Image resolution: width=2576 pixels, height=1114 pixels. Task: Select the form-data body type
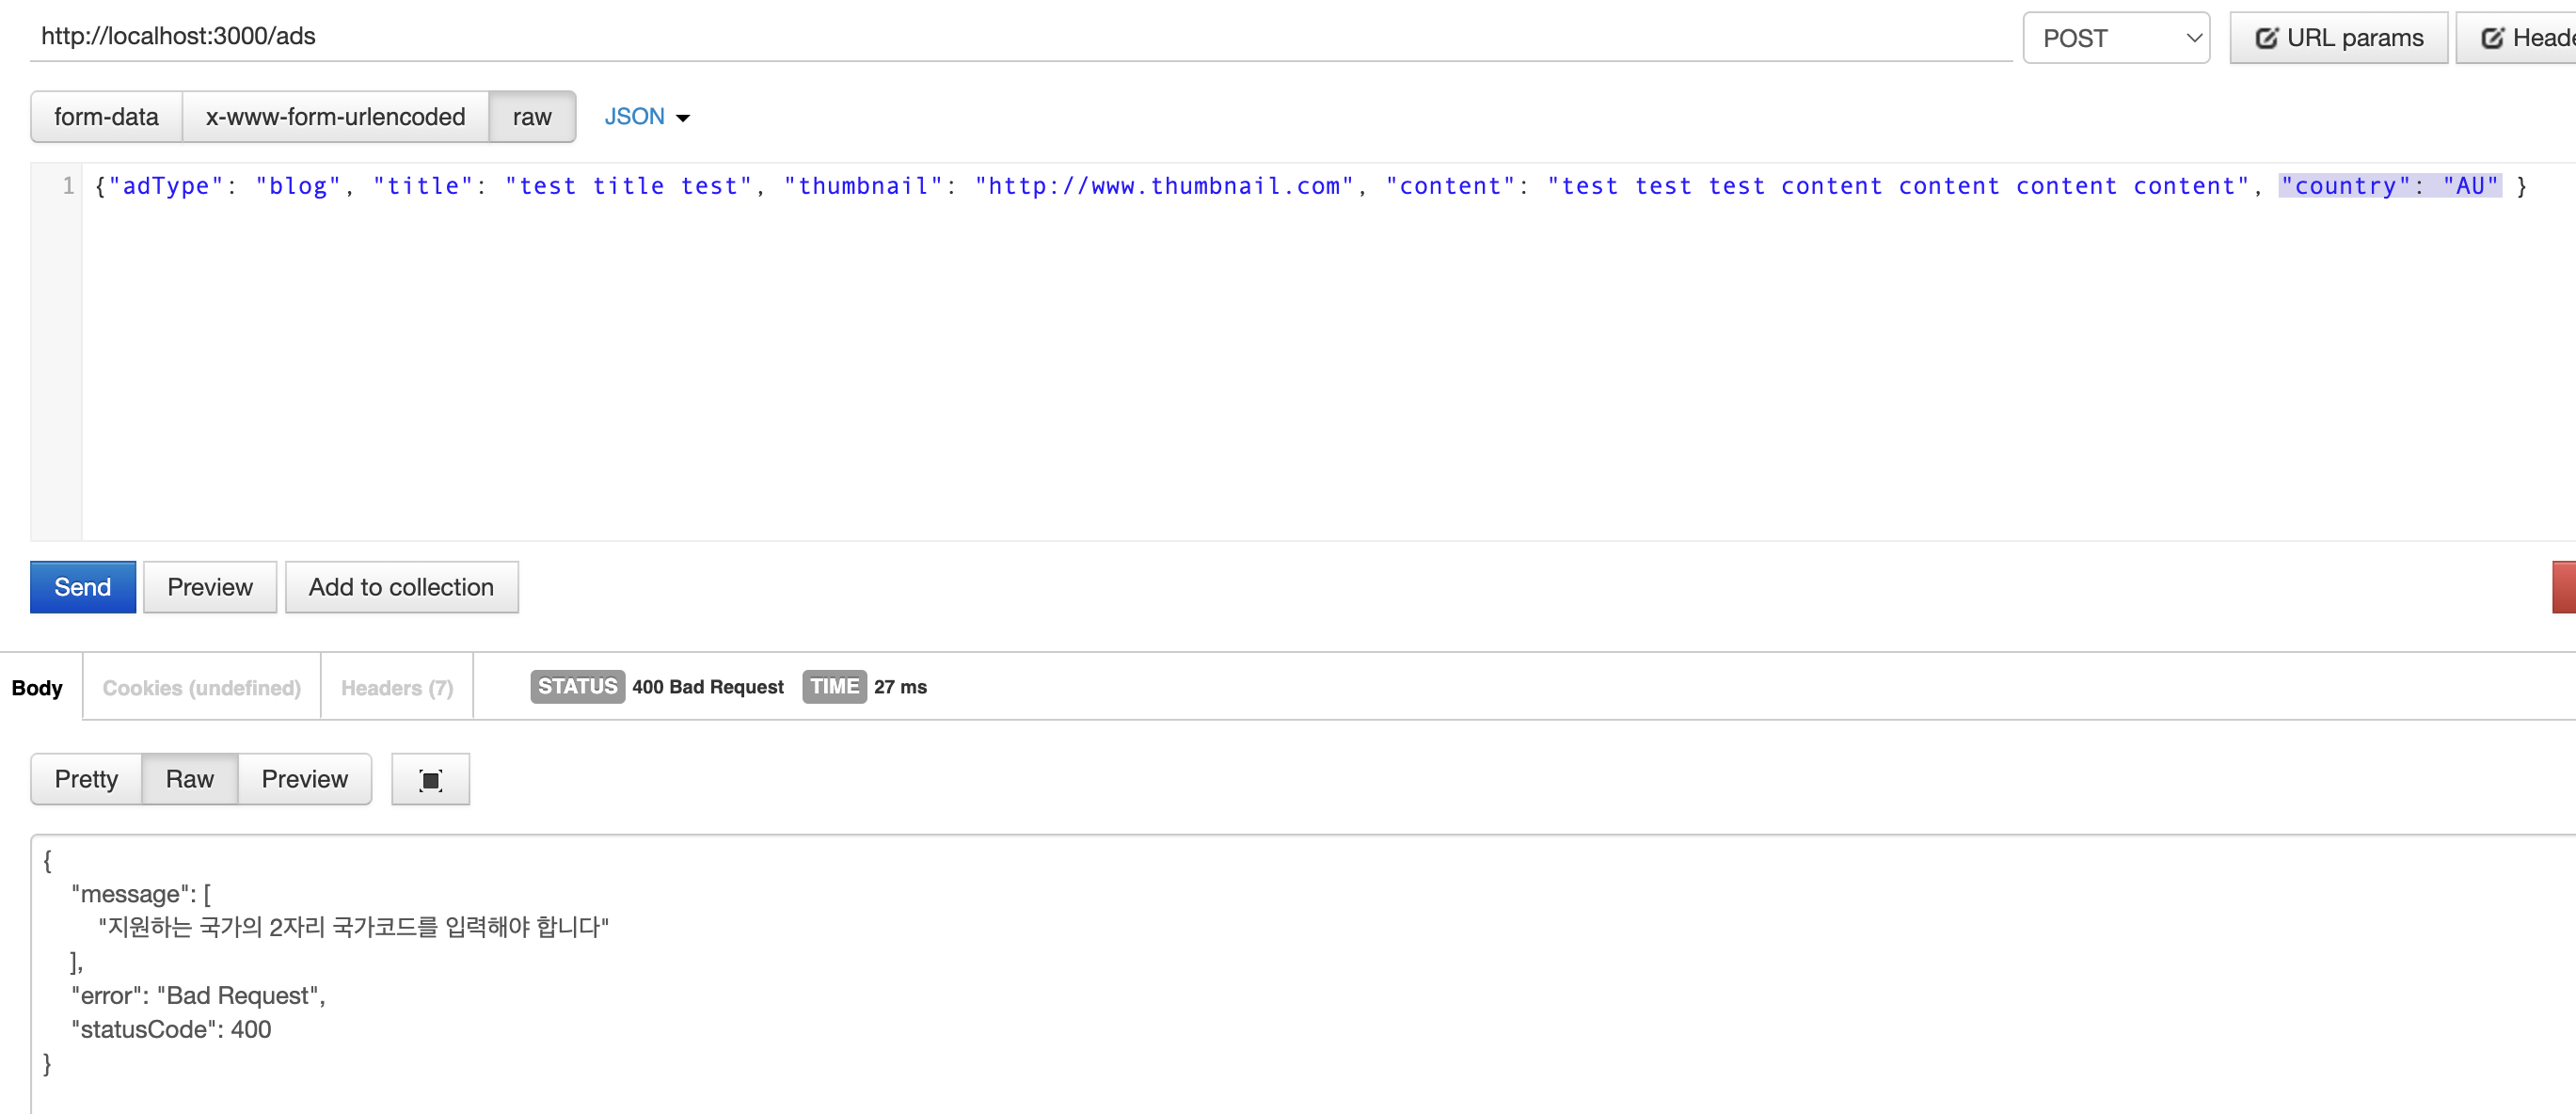[x=106, y=117]
